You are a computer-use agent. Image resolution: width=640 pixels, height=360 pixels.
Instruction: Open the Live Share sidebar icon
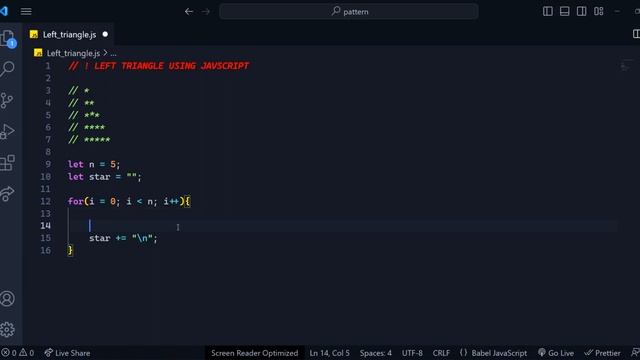point(7,193)
